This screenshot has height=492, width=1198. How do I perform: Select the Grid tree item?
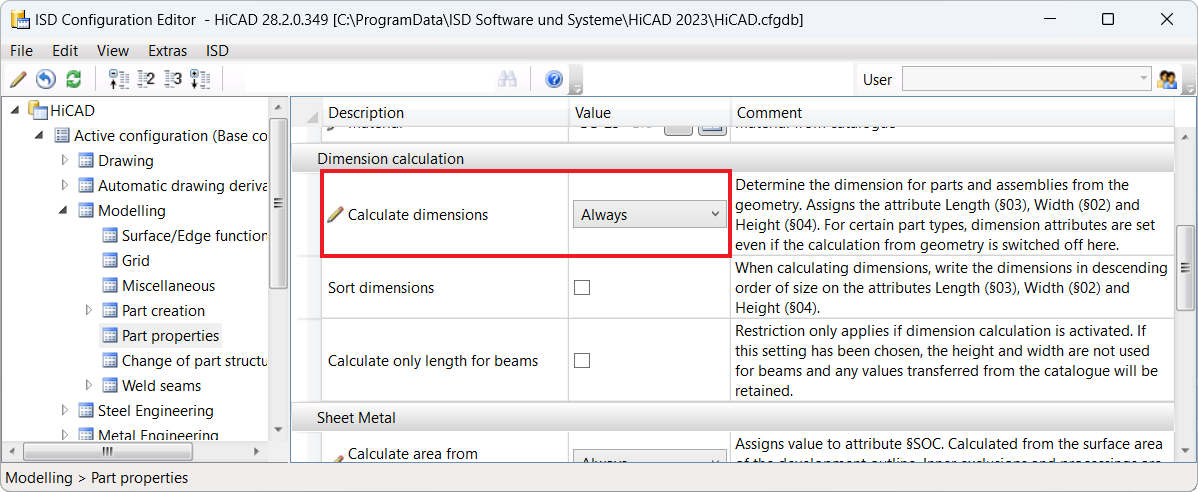click(135, 261)
